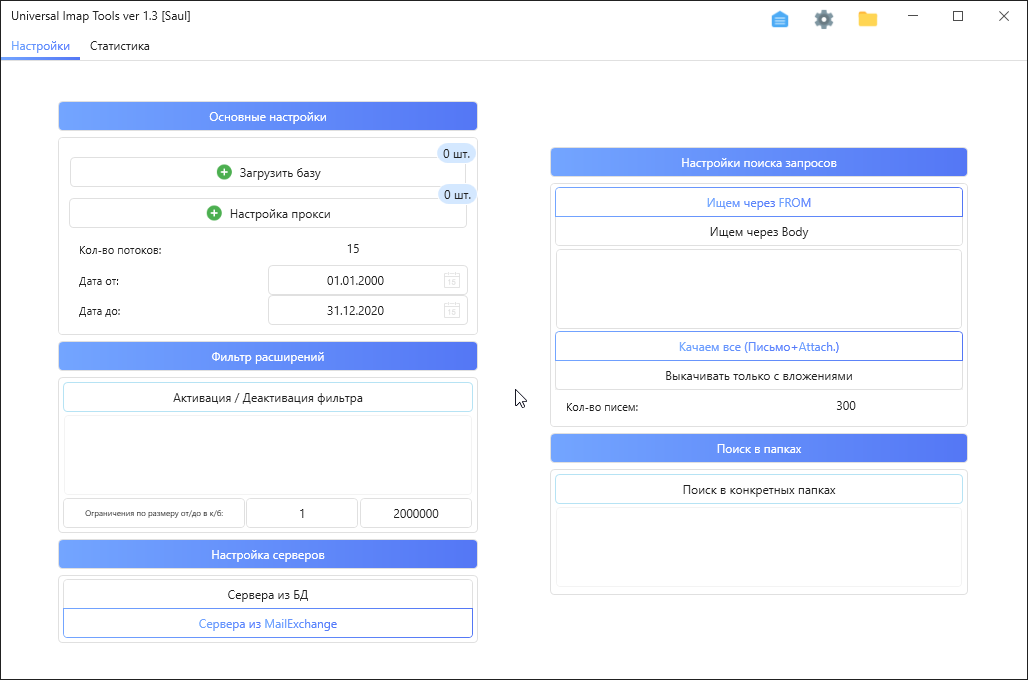The width and height of the screenshot is (1028, 680).
Task: Click the thread count value 15
Action: click(353, 249)
